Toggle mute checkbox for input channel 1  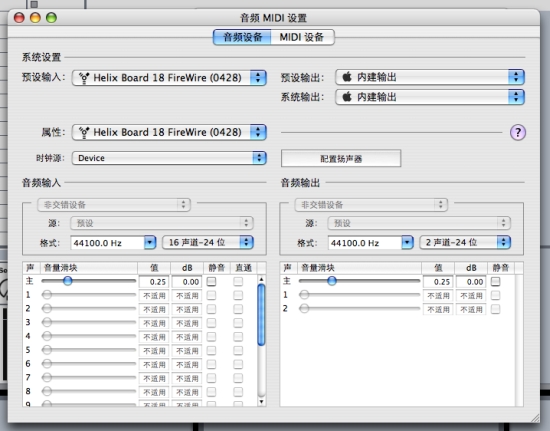(x=212, y=295)
